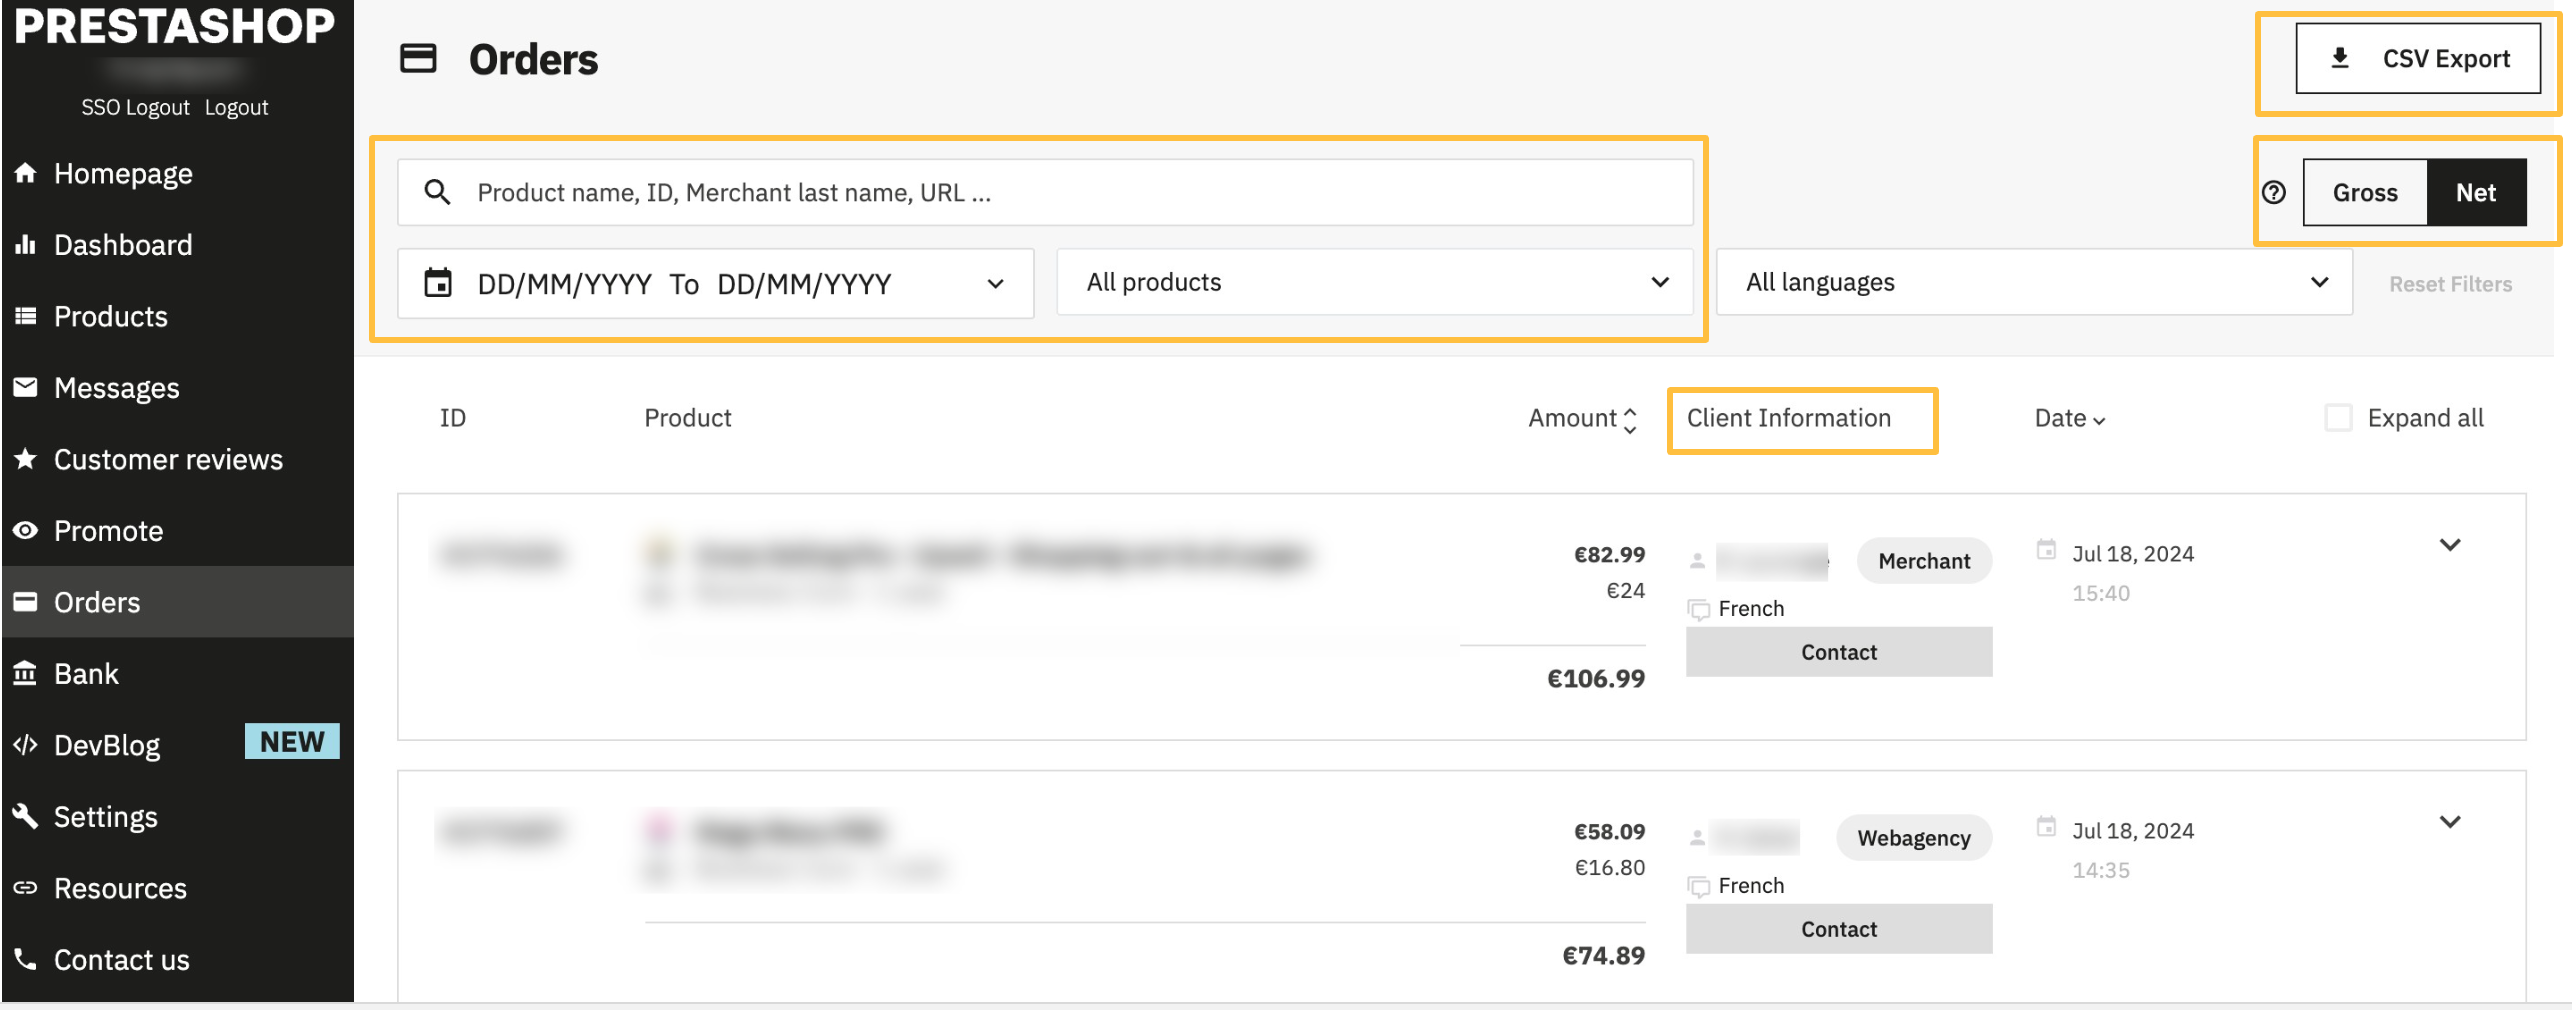This screenshot has height=1010, width=2572.
Task: Click the Merchant tag badge
Action: pyautogui.click(x=1924, y=561)
